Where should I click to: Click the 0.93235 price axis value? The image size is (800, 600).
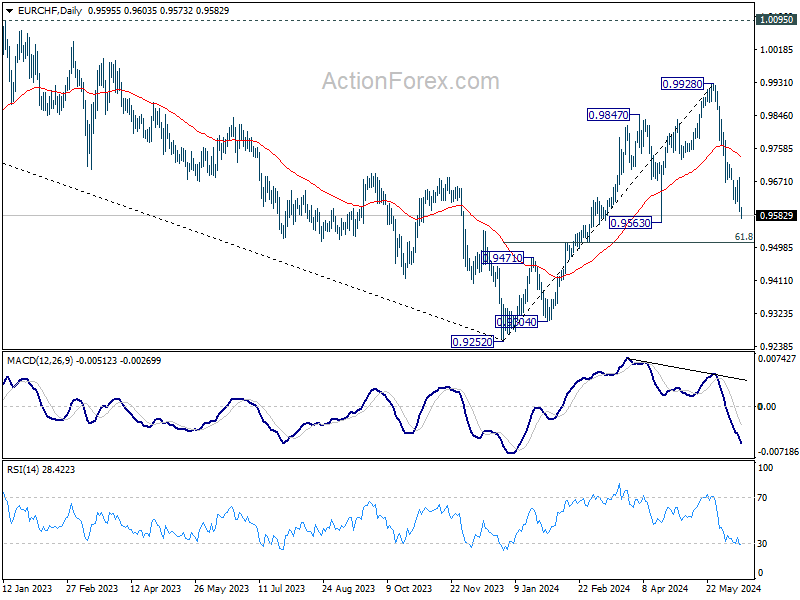[777, 313]
